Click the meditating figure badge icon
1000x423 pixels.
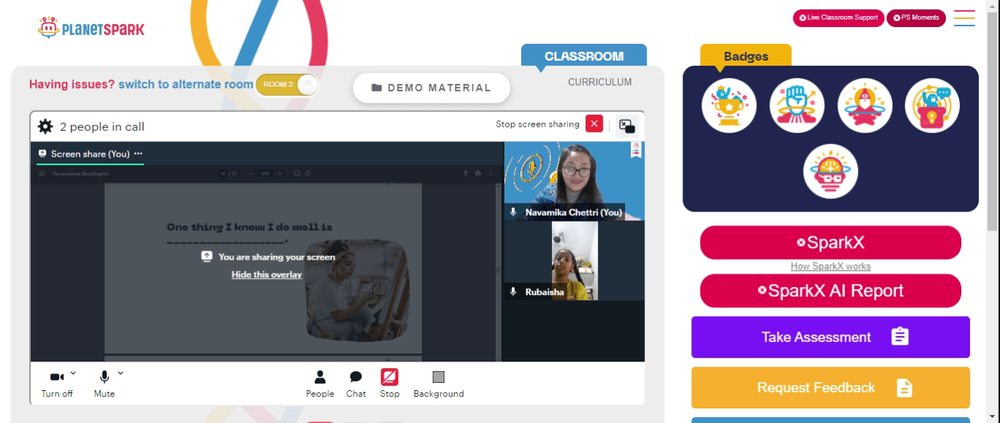(864, 105)
